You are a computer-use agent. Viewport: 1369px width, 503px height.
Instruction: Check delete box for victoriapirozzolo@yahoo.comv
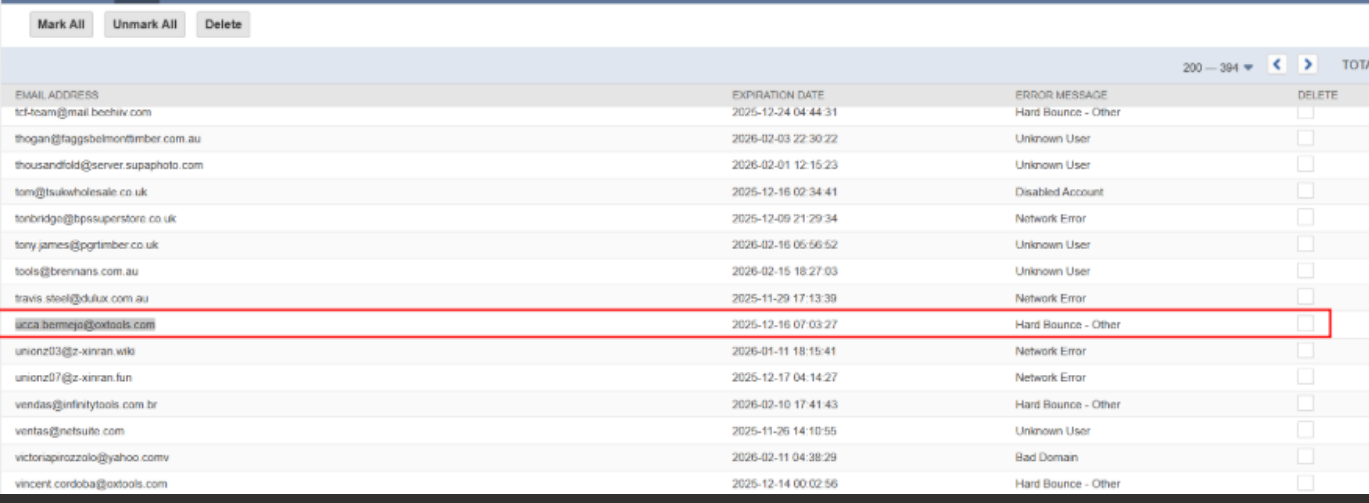pyautogui.click(x=1305, y=456)
